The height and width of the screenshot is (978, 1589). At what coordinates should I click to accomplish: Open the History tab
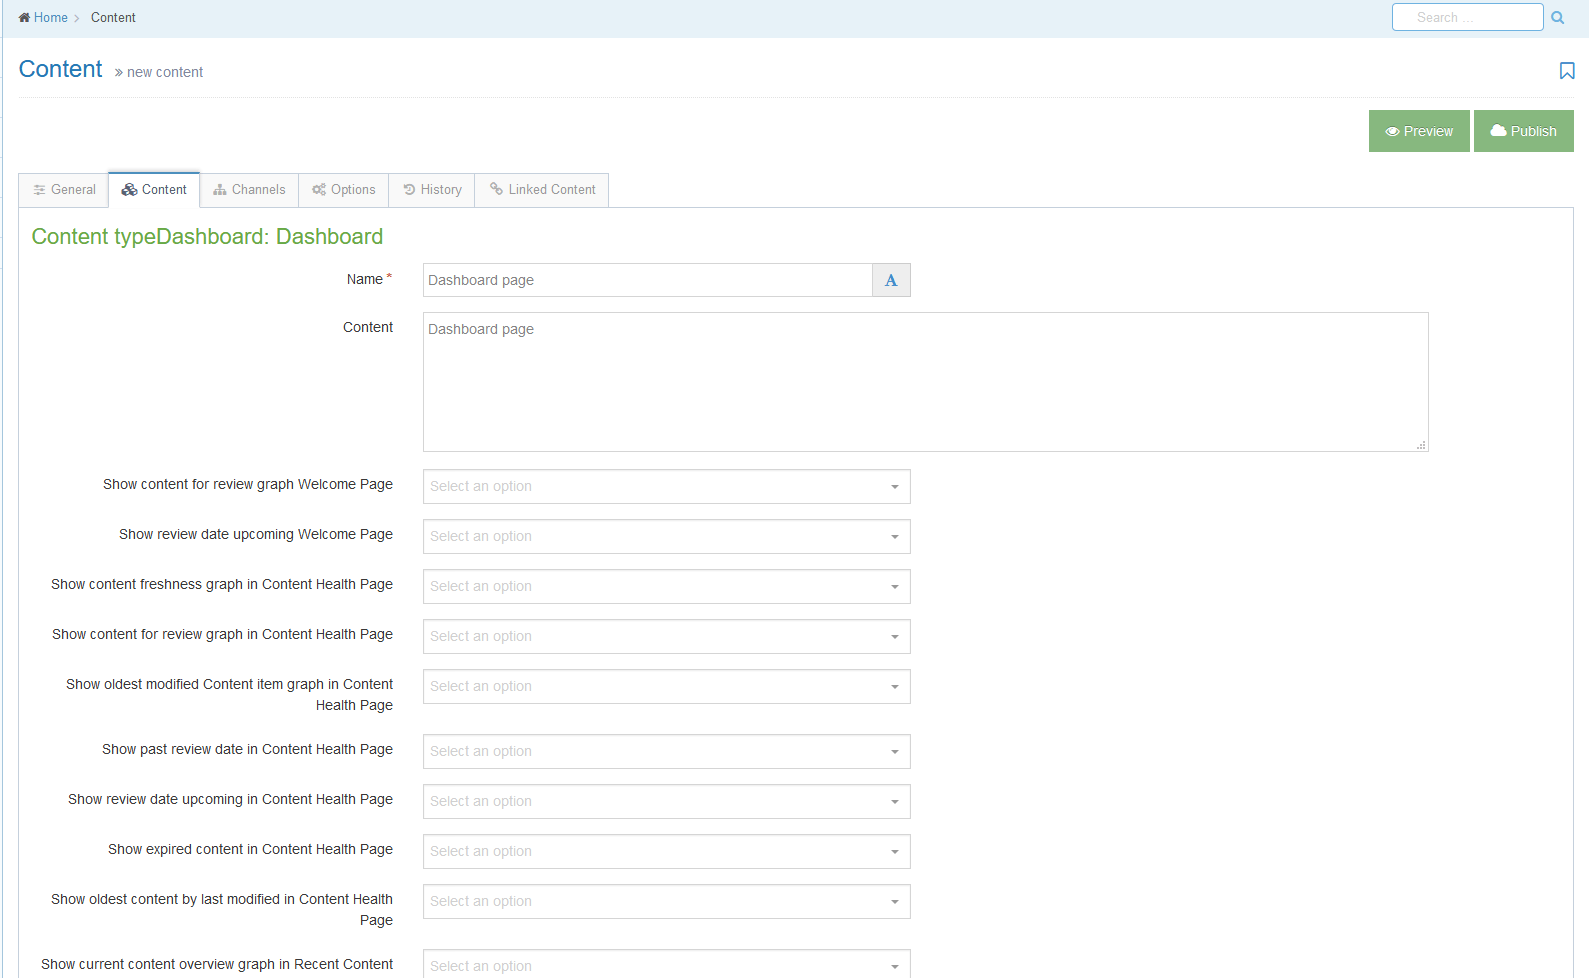[432, 190]
